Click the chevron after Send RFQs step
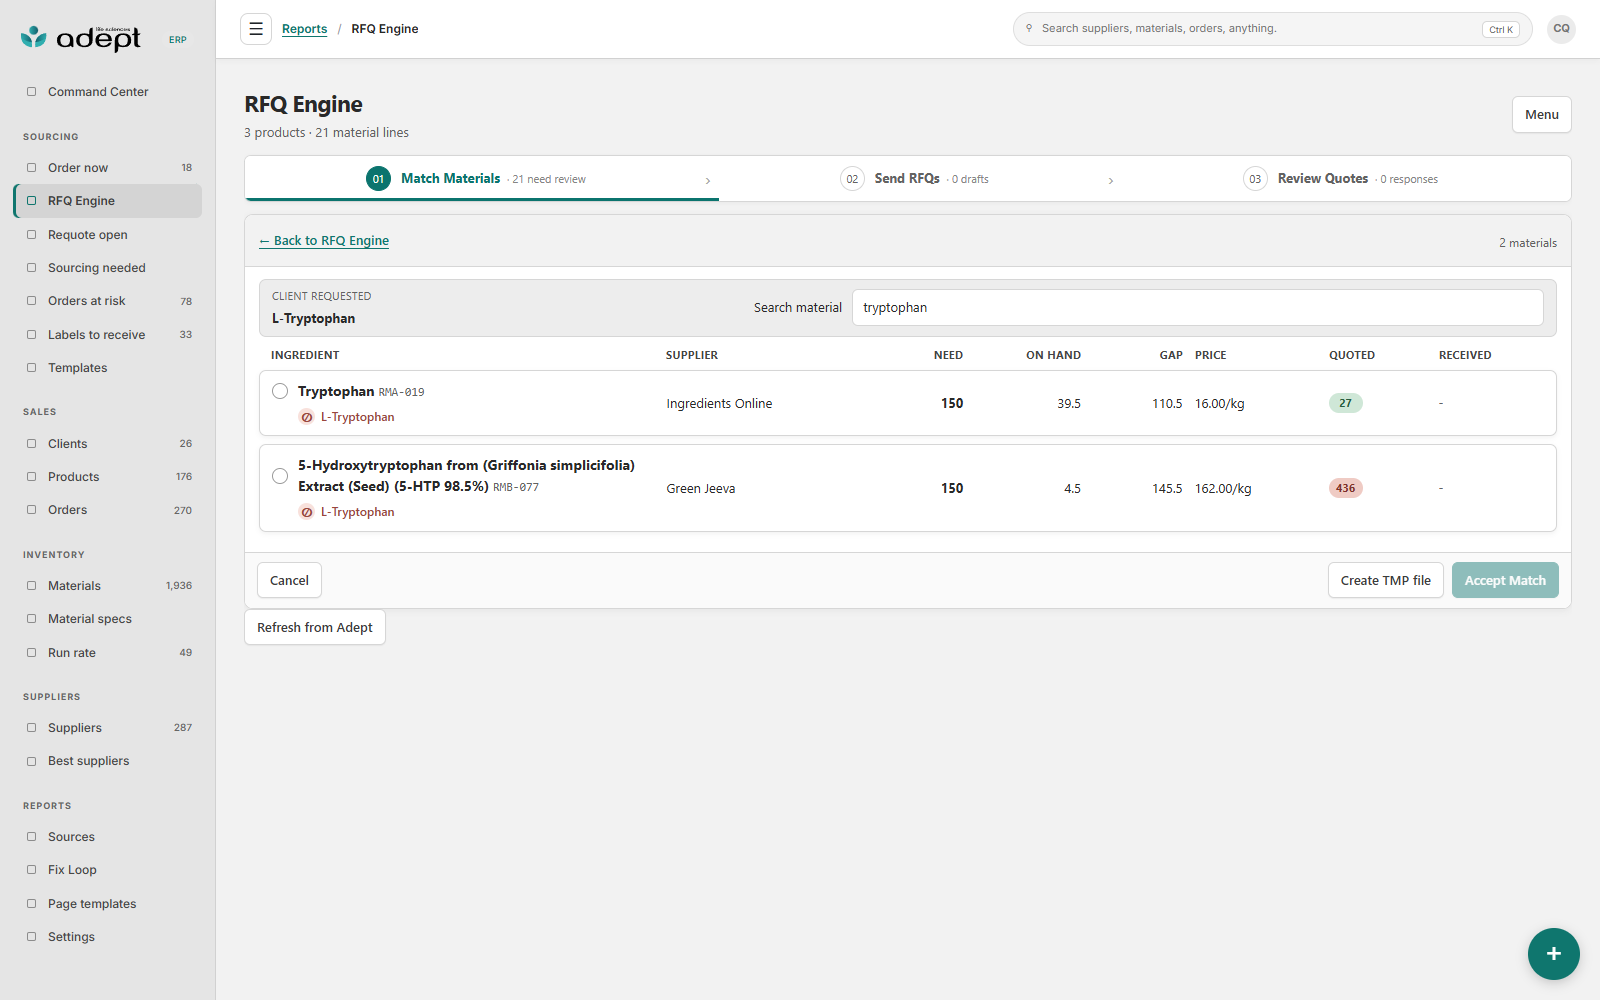The width and height of the screenshot is (1600, 1000). pyautogui.click(x=1111, y=181)
